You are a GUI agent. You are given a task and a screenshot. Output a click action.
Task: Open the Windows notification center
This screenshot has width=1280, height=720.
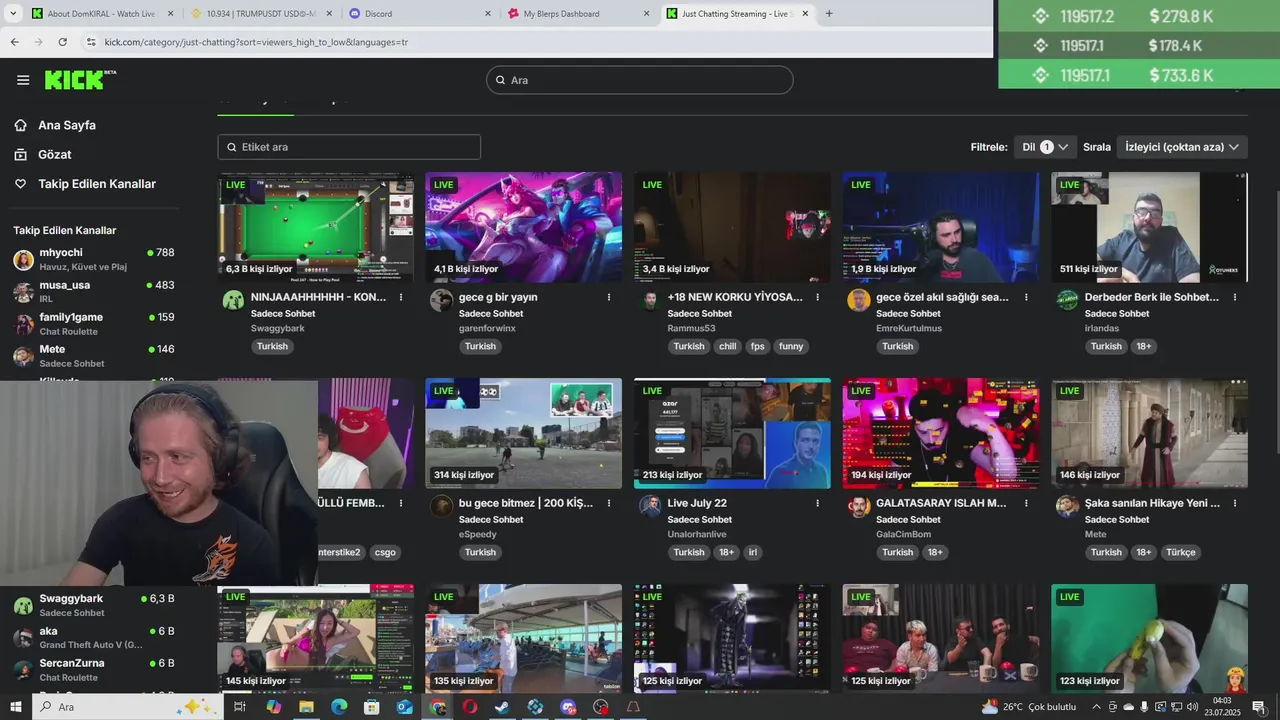tap(1258, 707)
